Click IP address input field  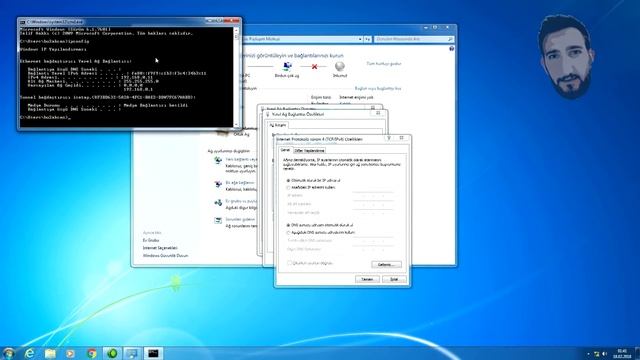(x=373, y=196)
